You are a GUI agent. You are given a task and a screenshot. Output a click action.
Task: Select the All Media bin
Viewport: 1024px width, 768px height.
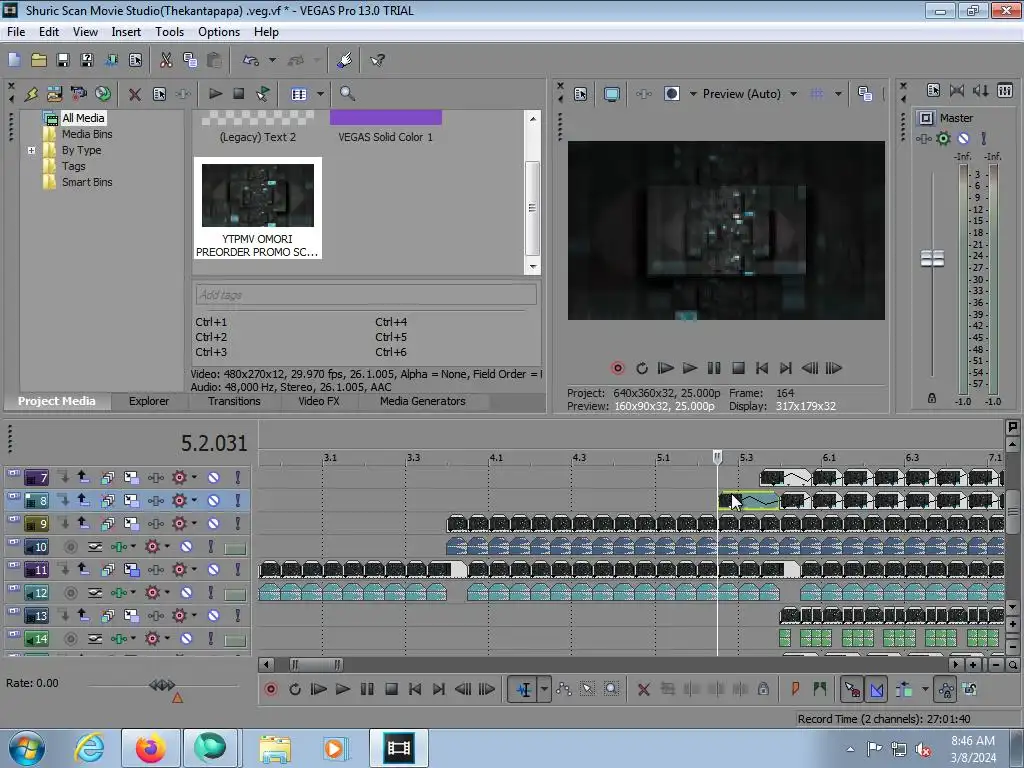(83, 118)
